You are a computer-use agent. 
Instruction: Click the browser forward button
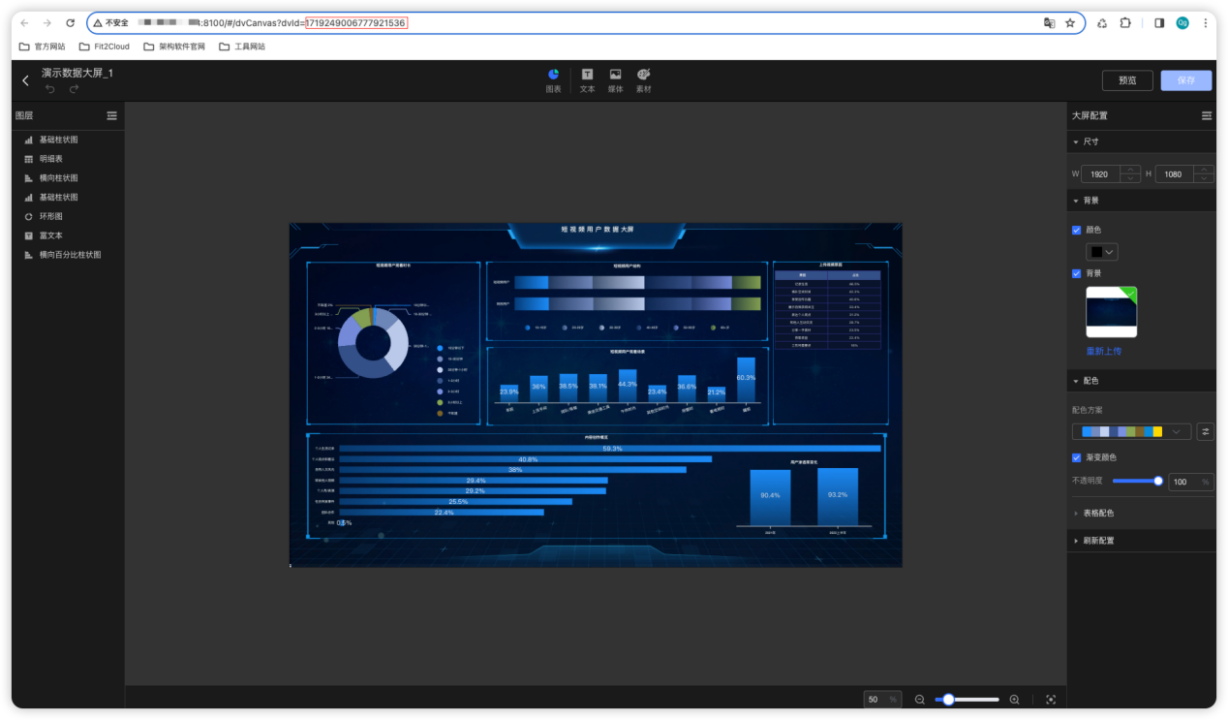47,23
